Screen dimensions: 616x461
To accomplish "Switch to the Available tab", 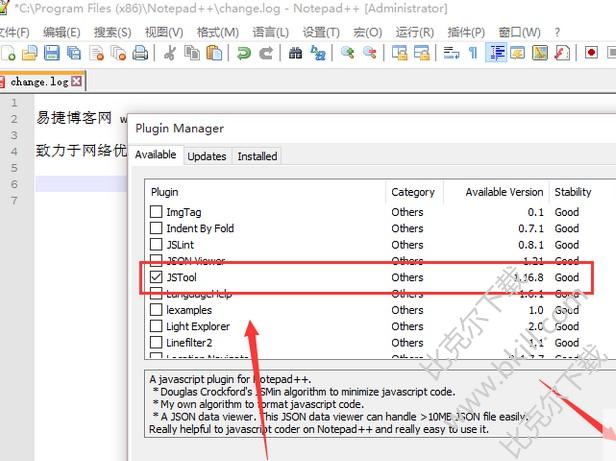I will point(156,155).
